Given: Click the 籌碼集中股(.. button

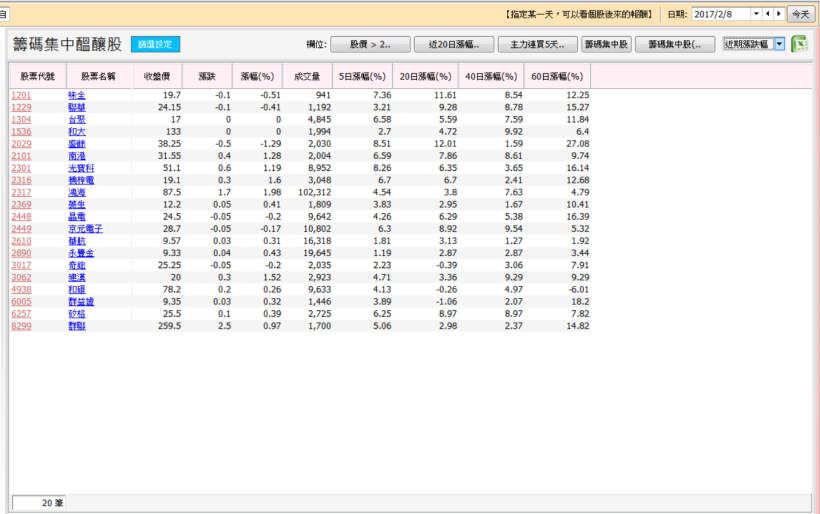Looking at the screenshot, I should (675, 44).
